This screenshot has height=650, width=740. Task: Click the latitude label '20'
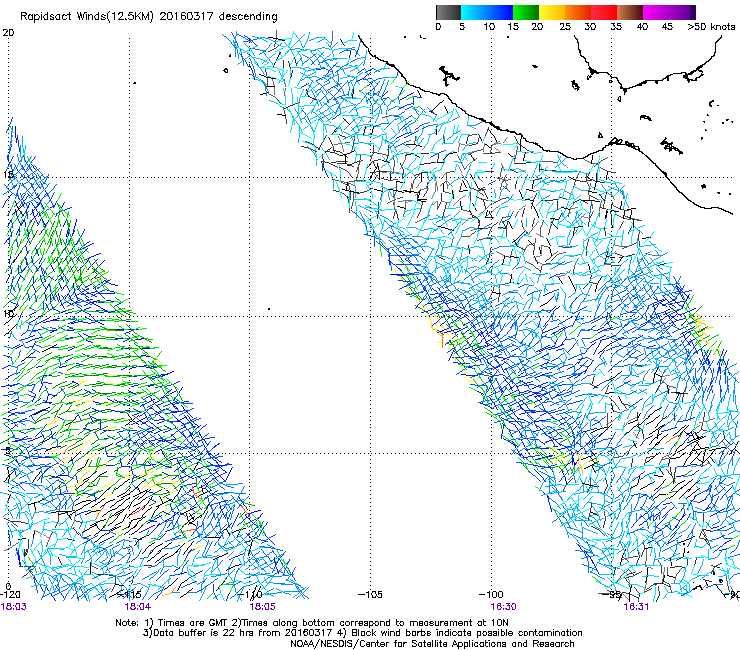click(x=8, y=33)
